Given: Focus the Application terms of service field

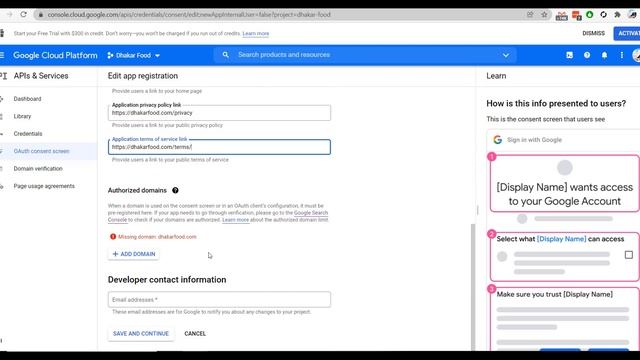Looking at the screenshot, I should [219, 147].
